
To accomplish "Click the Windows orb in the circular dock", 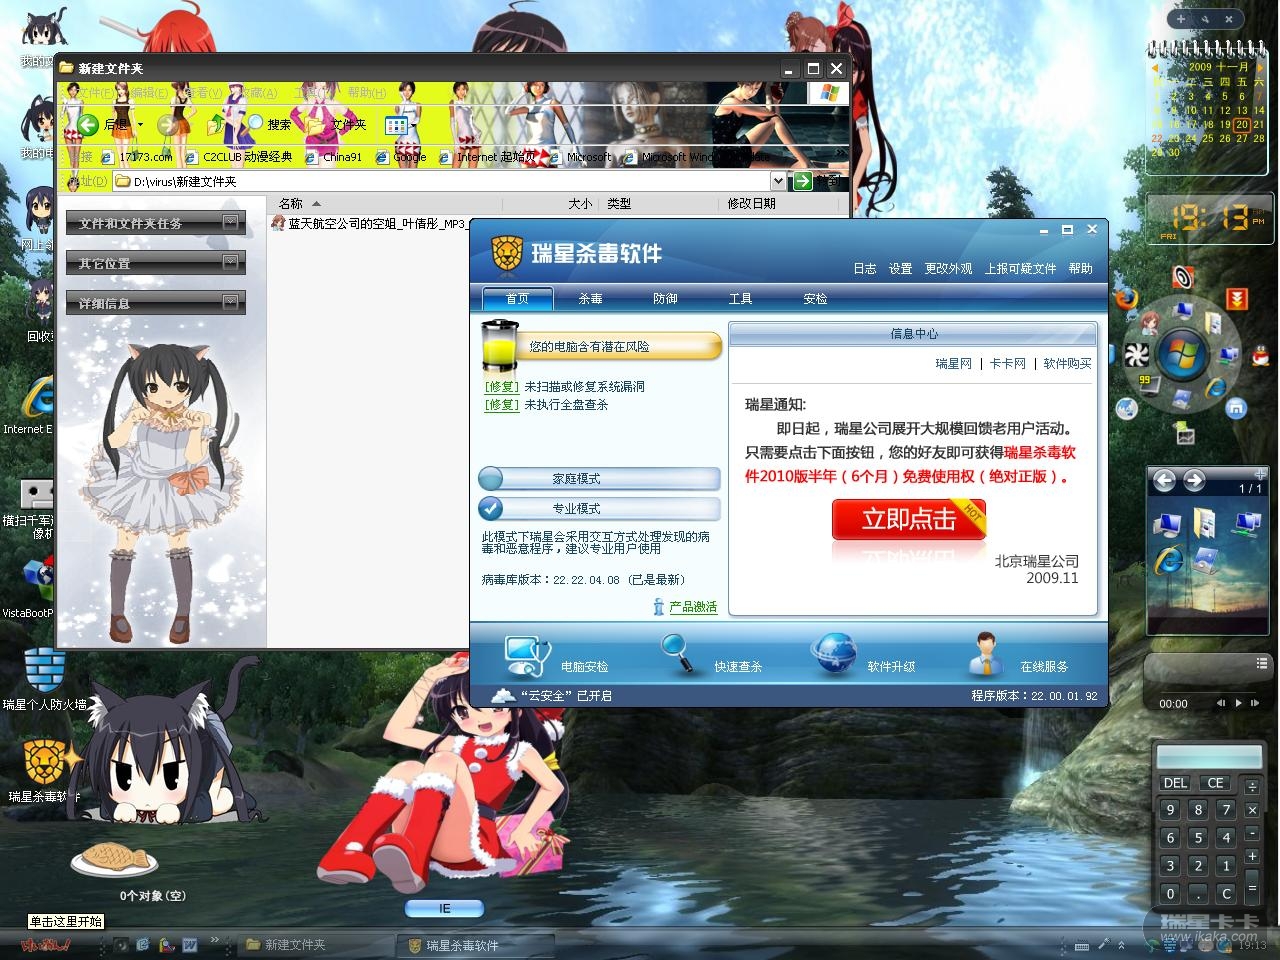I will [1183, 354].
